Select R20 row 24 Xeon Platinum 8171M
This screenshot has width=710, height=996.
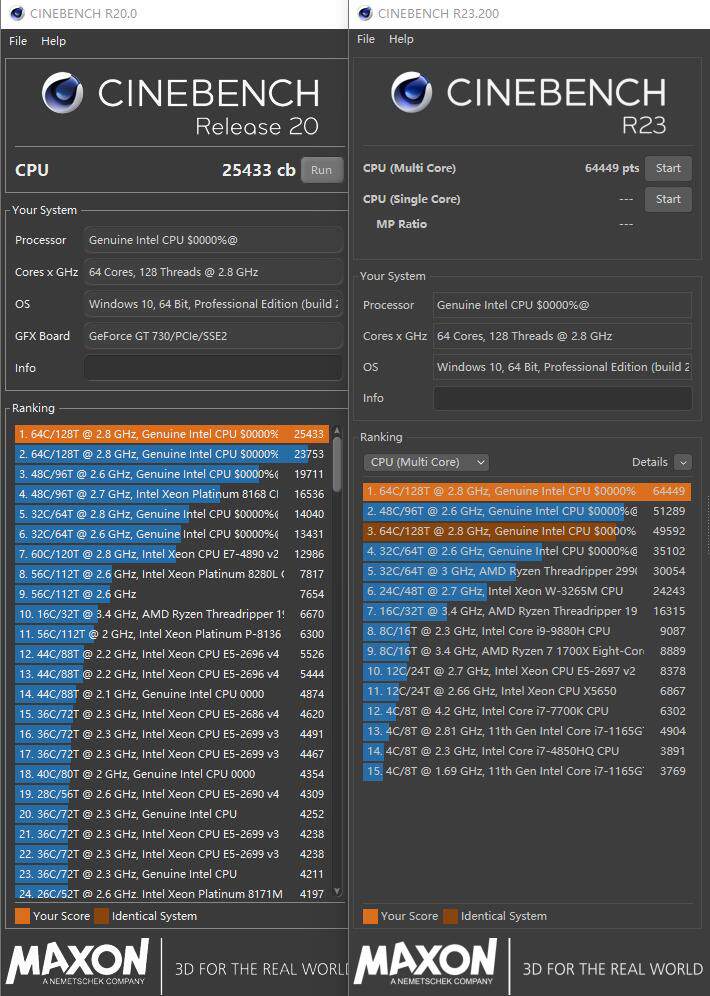(172, 894)
